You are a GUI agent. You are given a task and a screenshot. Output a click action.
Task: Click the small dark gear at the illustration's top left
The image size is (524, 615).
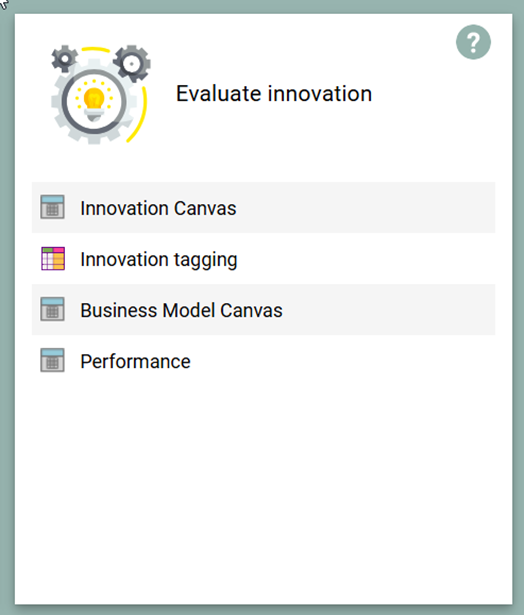tap(64, 58)
